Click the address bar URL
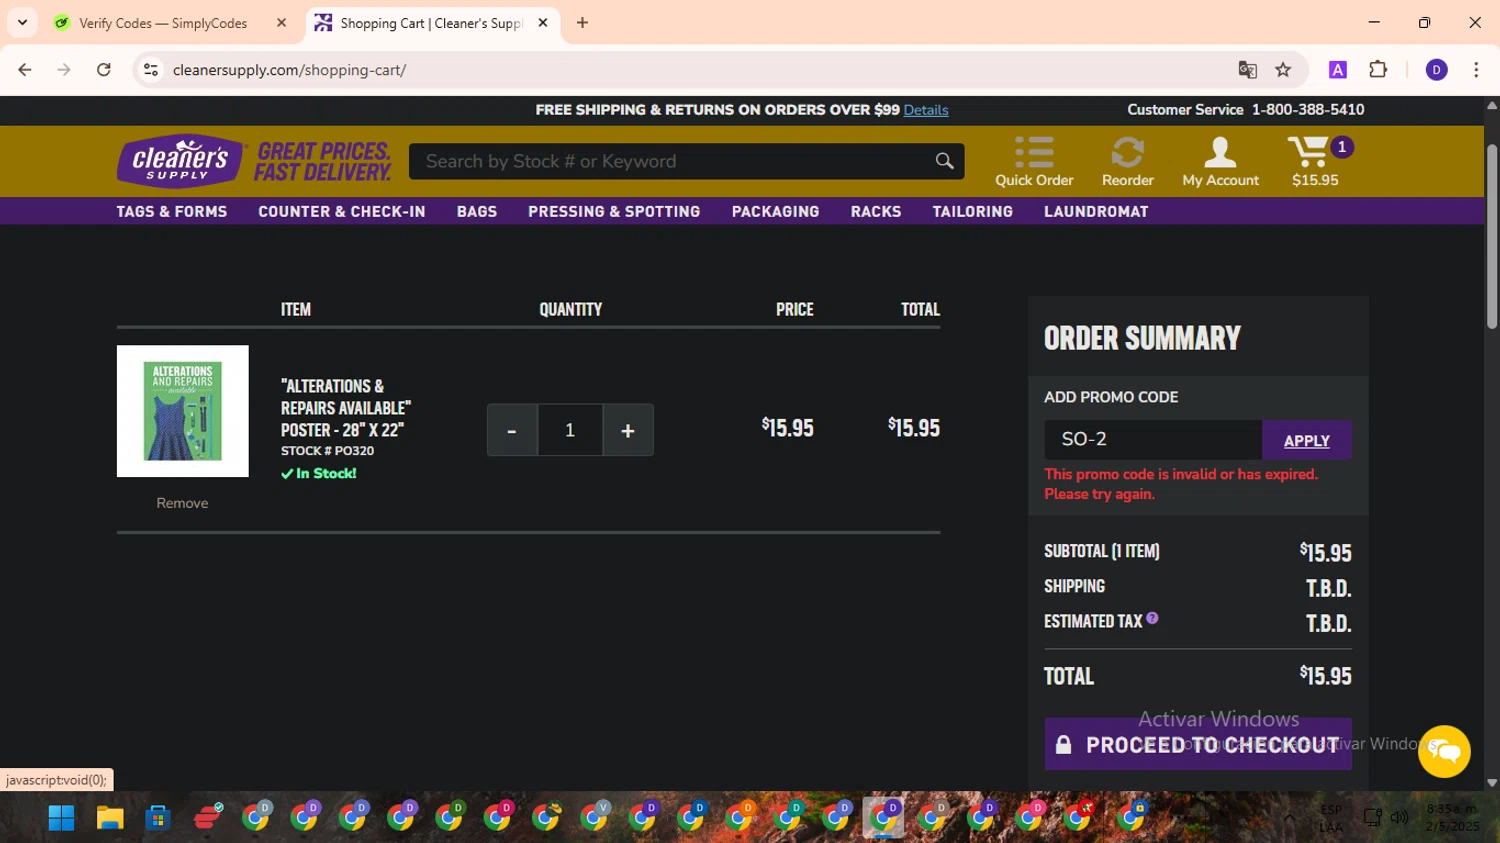1500x843 pixels. (x=289, y=70)
